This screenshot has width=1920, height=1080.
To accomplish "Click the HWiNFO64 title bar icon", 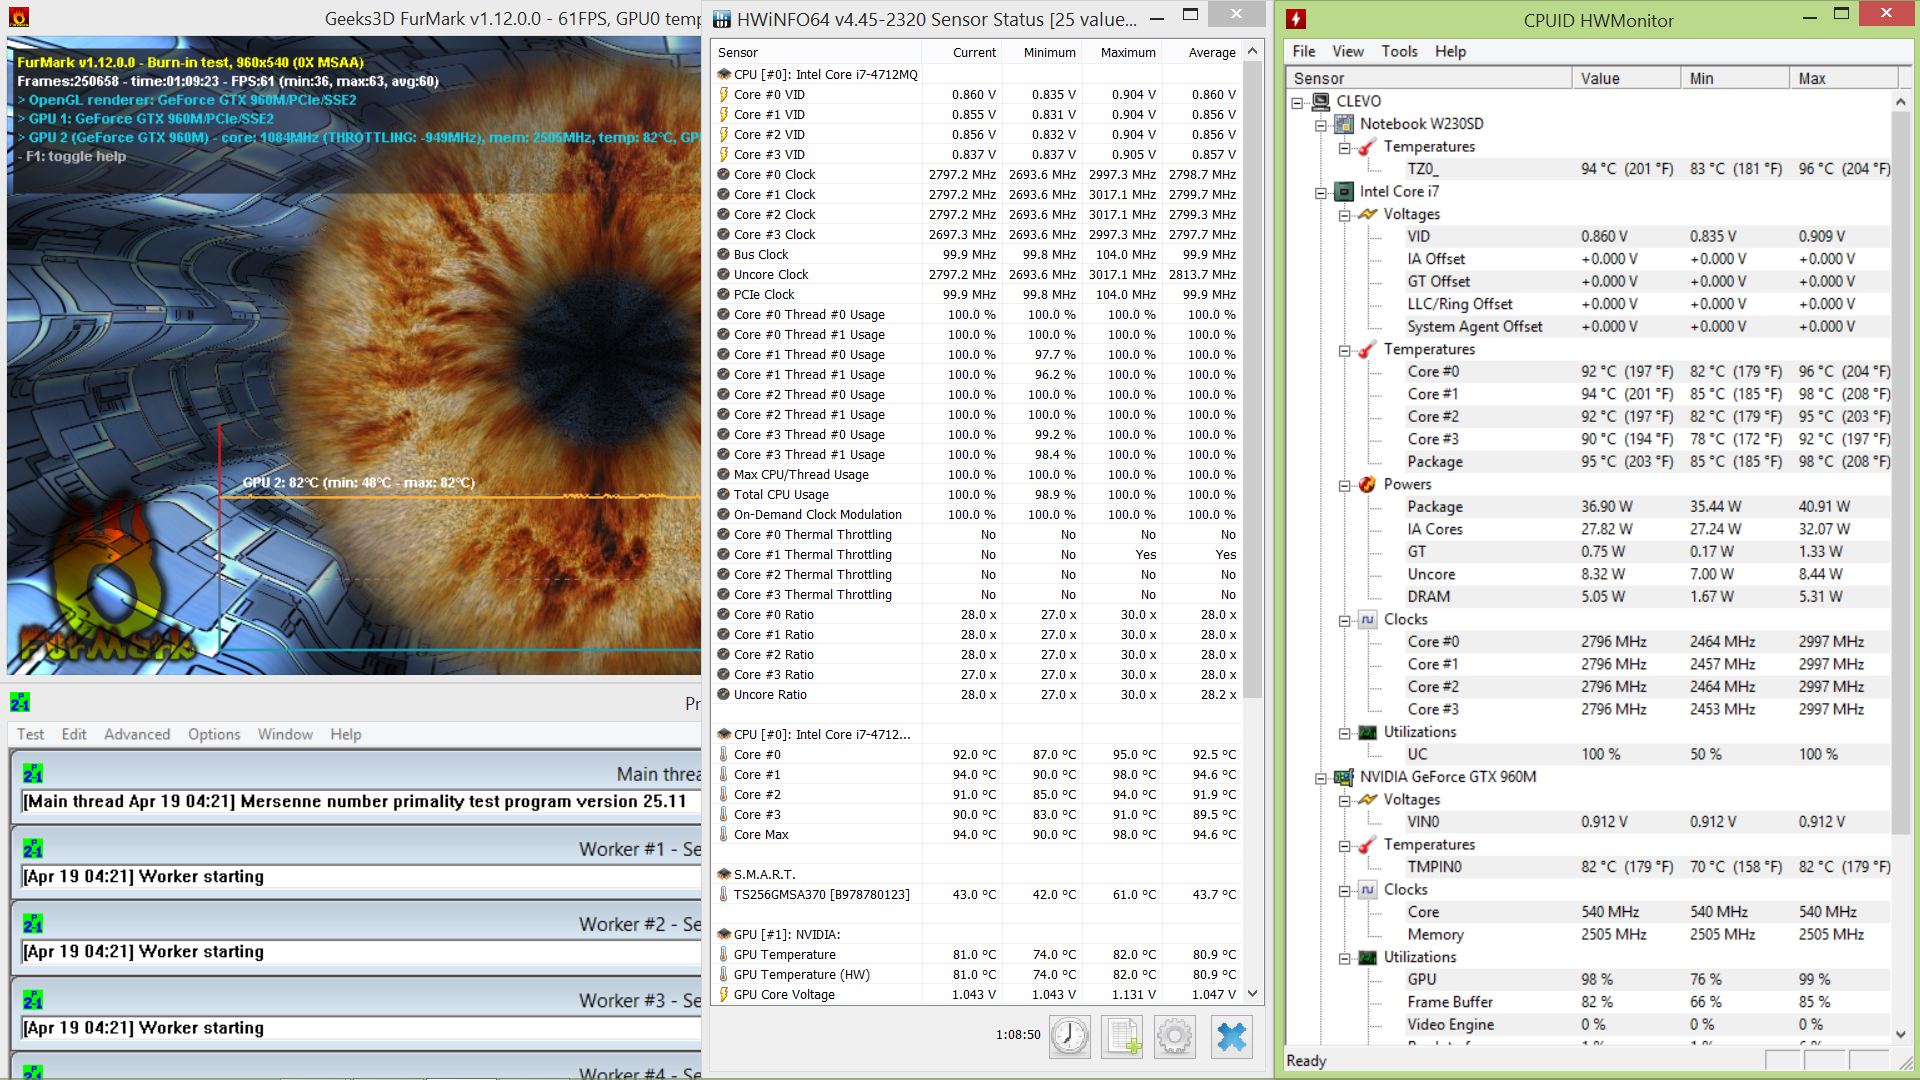I will coord(722,18).
